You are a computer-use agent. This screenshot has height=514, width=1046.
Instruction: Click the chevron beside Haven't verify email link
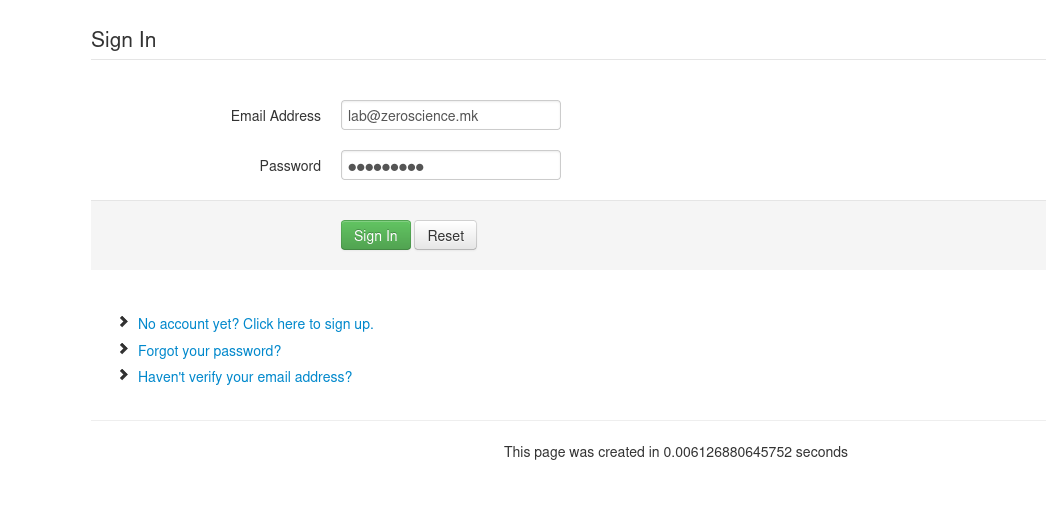coord(123,375)
